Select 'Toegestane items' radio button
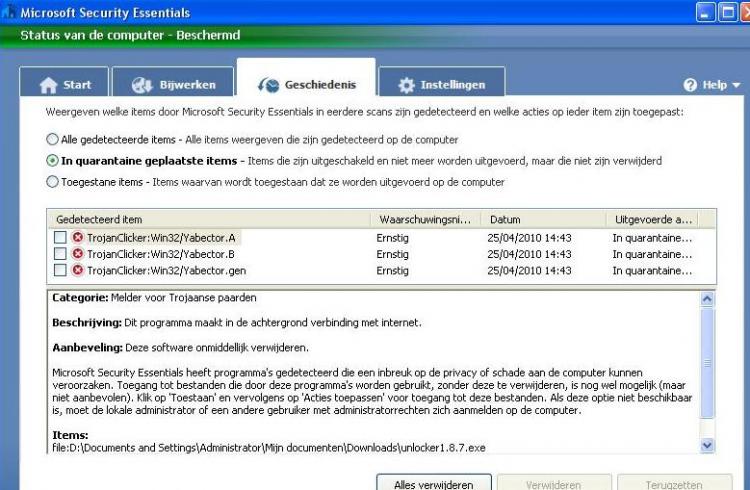Image resolution: width=750 pixels, height=490 pixels. pyautogui.click(x=52, y=182)
